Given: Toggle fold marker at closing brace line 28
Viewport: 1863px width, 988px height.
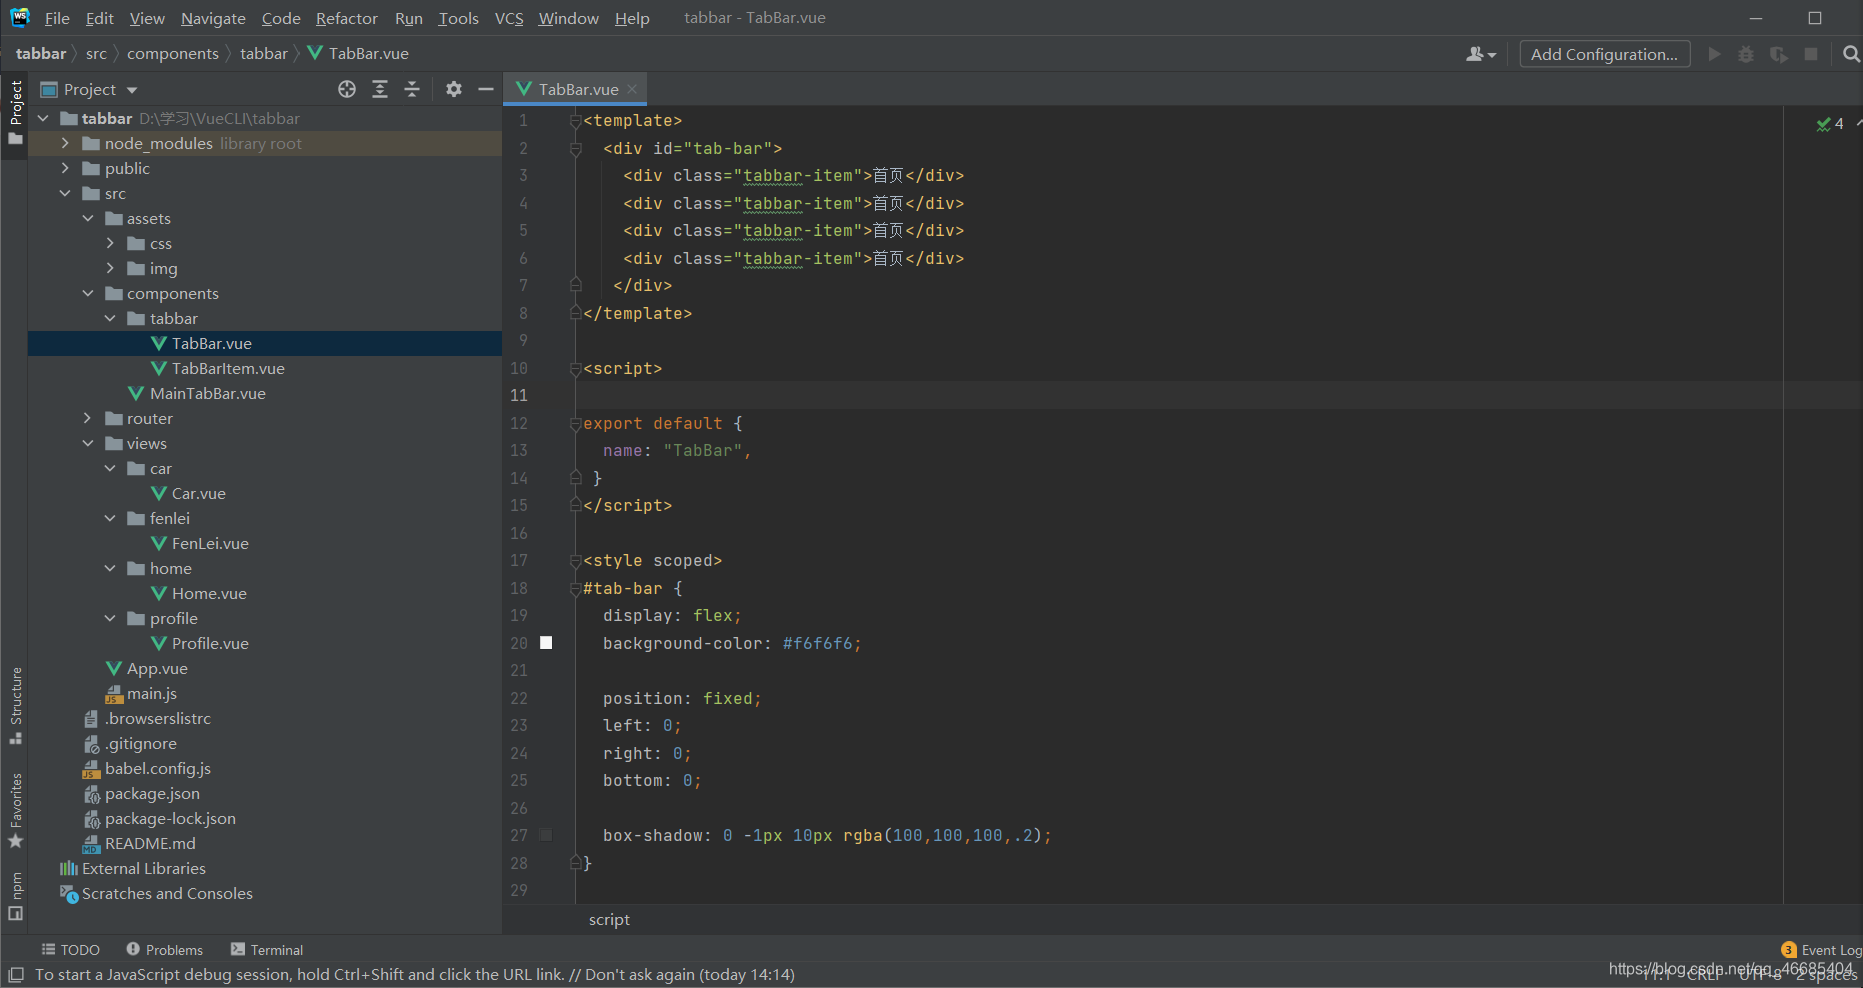Looking at the screenshot, I should pyautogui.click(x=576, y=862).
